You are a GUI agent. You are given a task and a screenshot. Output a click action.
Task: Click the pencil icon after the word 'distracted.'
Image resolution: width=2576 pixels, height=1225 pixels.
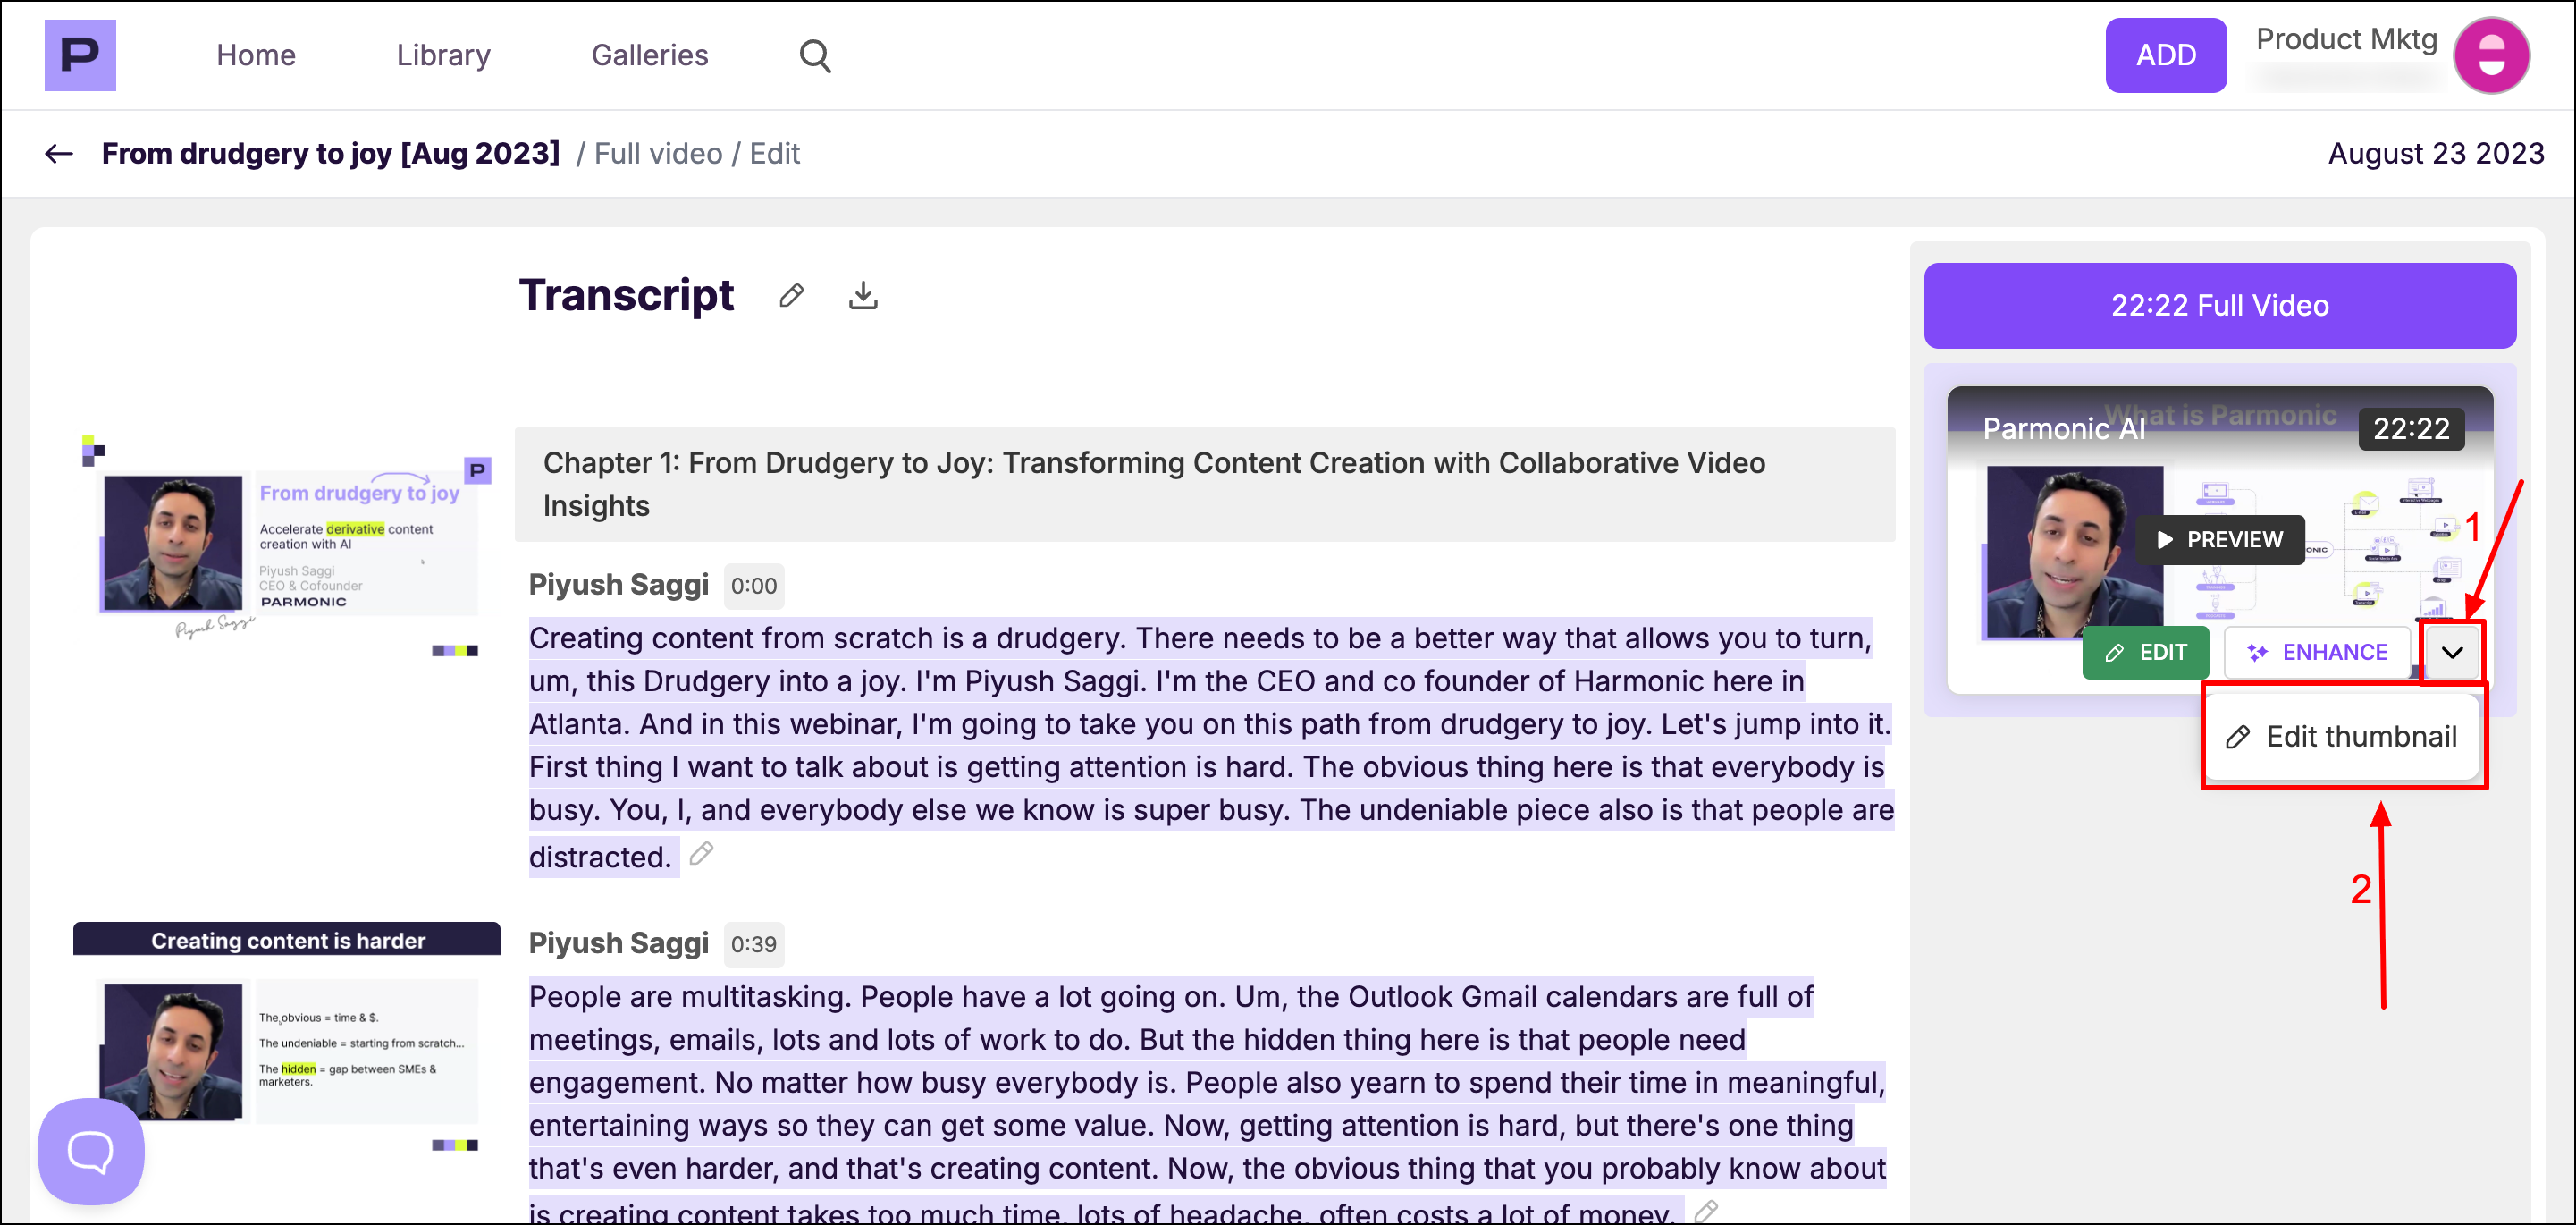702,853
